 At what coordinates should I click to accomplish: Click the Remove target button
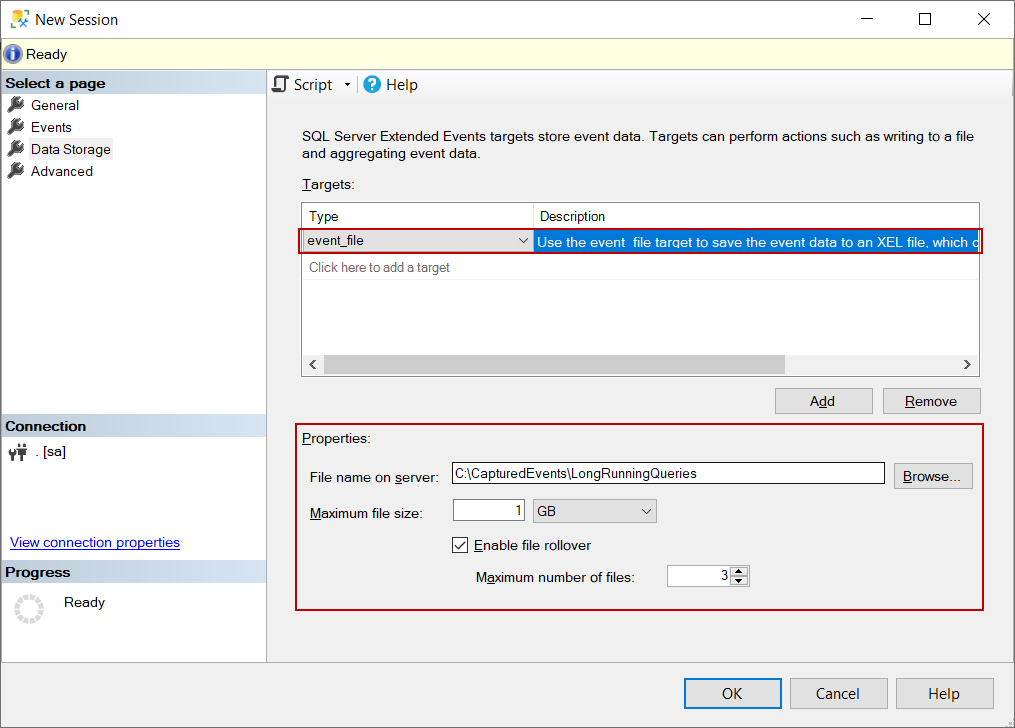[931, 401]
